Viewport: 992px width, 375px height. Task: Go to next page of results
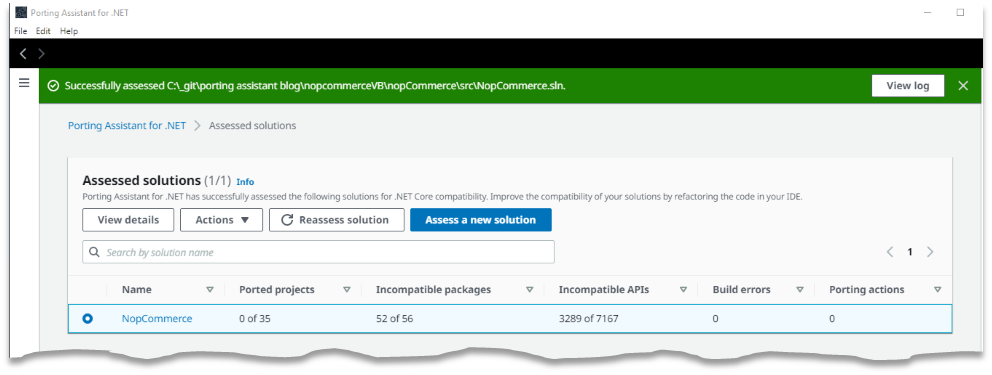tap(930, 252)
